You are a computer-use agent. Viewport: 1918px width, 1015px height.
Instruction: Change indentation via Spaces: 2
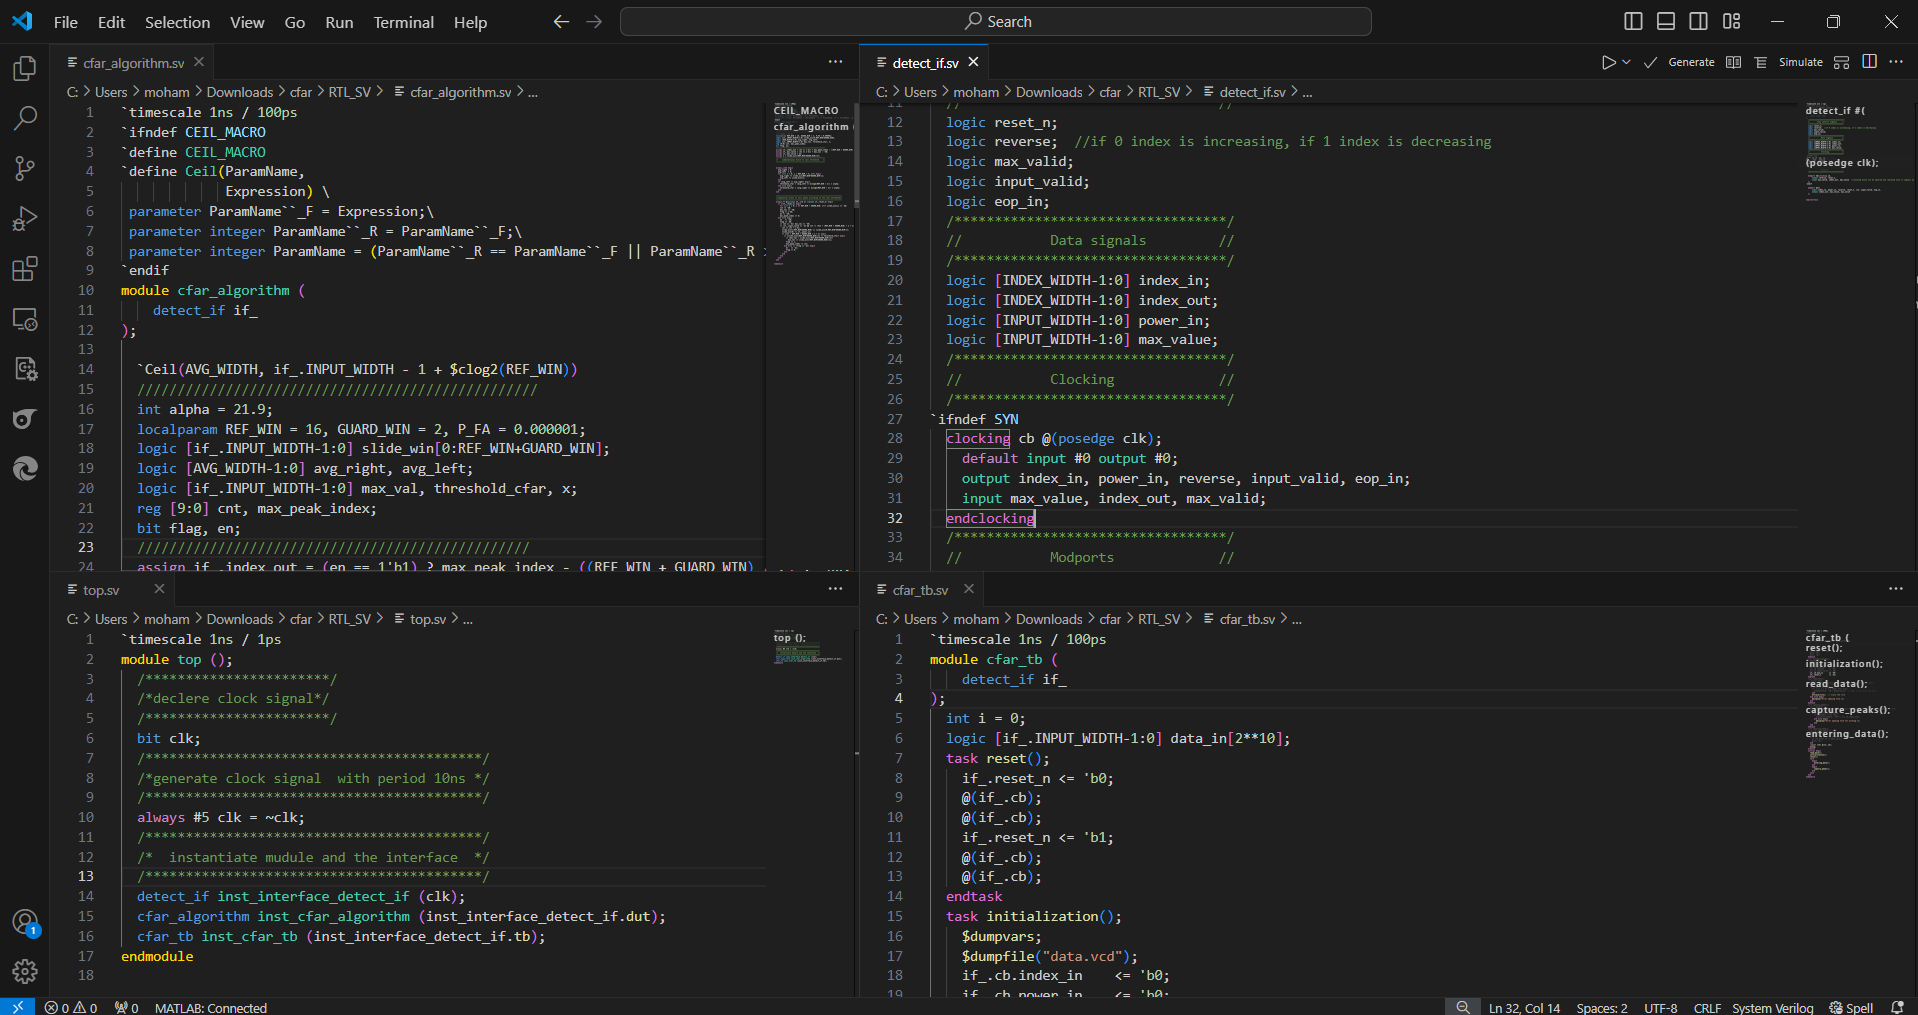point(1602,1007)
